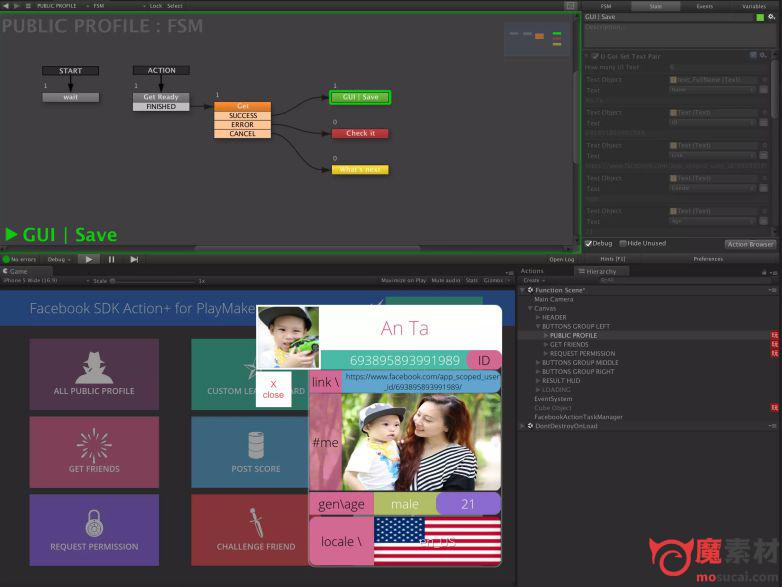Click the variable toggle on the Name text row
The image size is (782, 587).
pyautogui.click(x=764, y=90)
